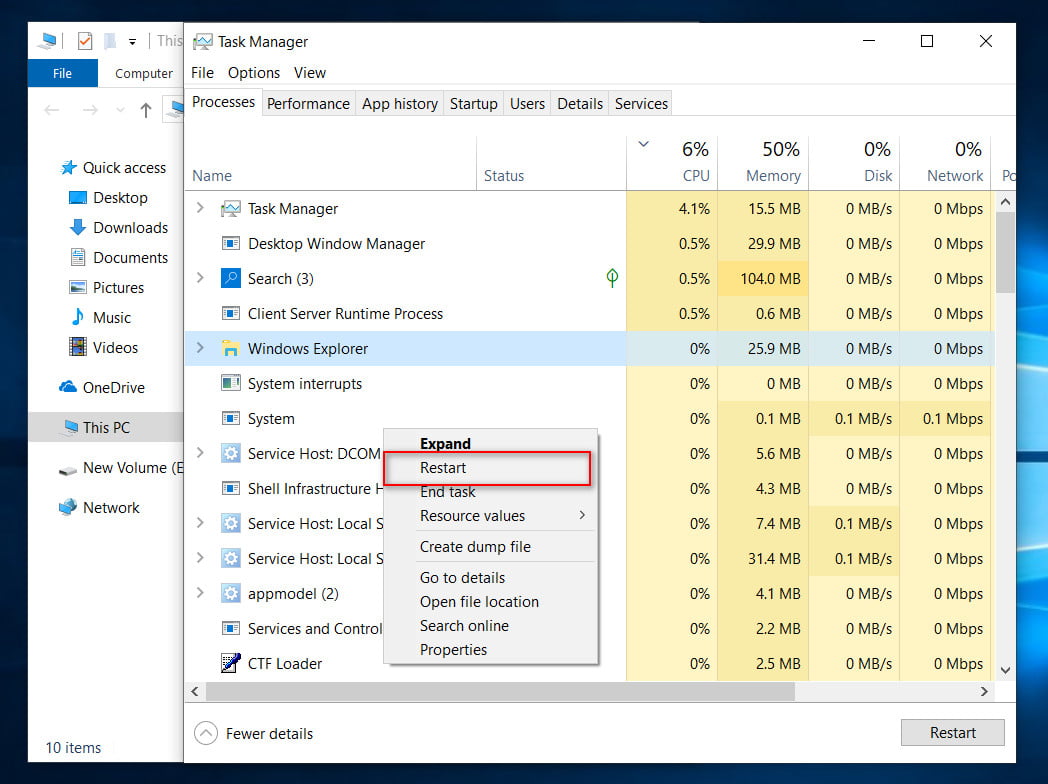Switch to the Performance tab
Viewport: 1048px width, 784px height.
pyautogui.click(x=308, y=104)
